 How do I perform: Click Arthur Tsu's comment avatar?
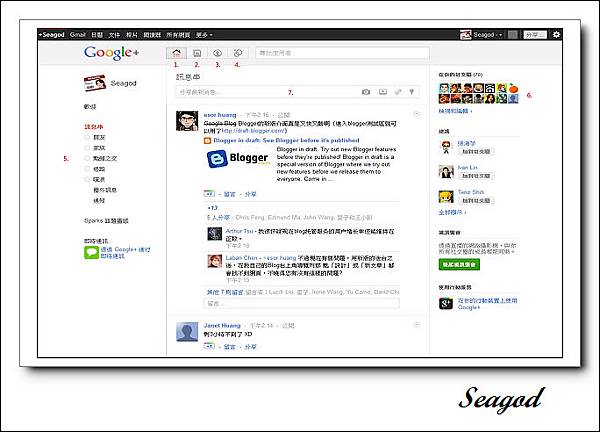pyautogui.click(x=215, y=234)
